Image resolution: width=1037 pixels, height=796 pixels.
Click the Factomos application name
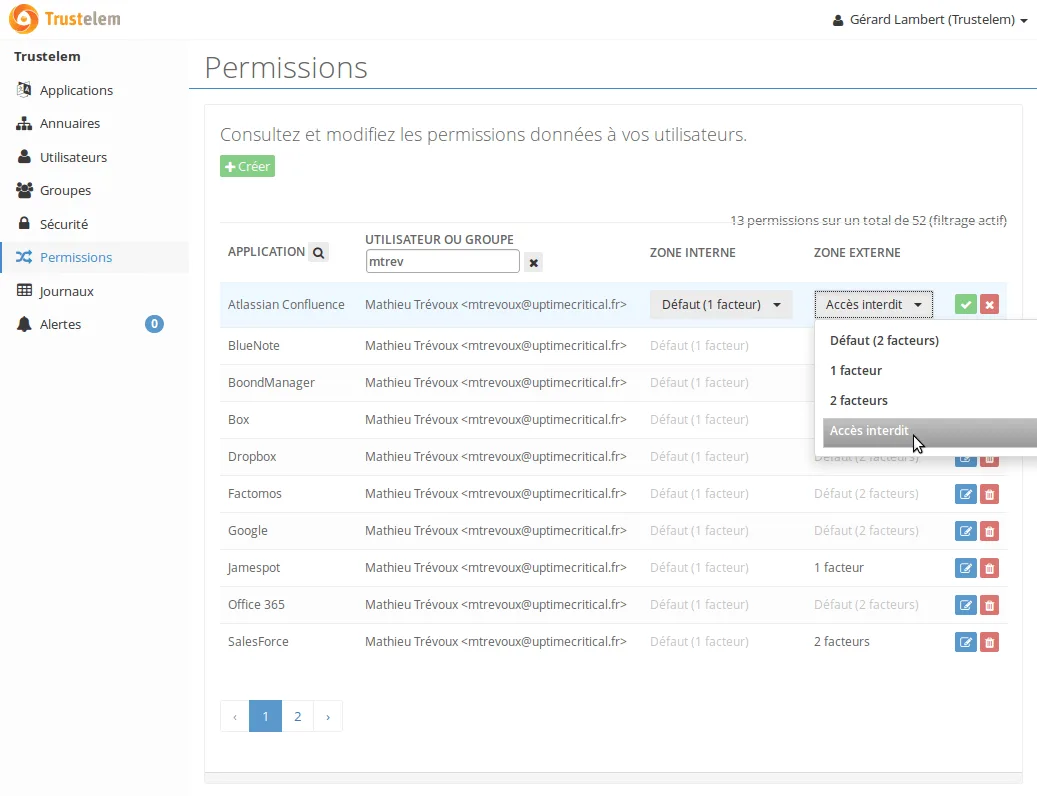pyautogui.click(x=255, y=494)
